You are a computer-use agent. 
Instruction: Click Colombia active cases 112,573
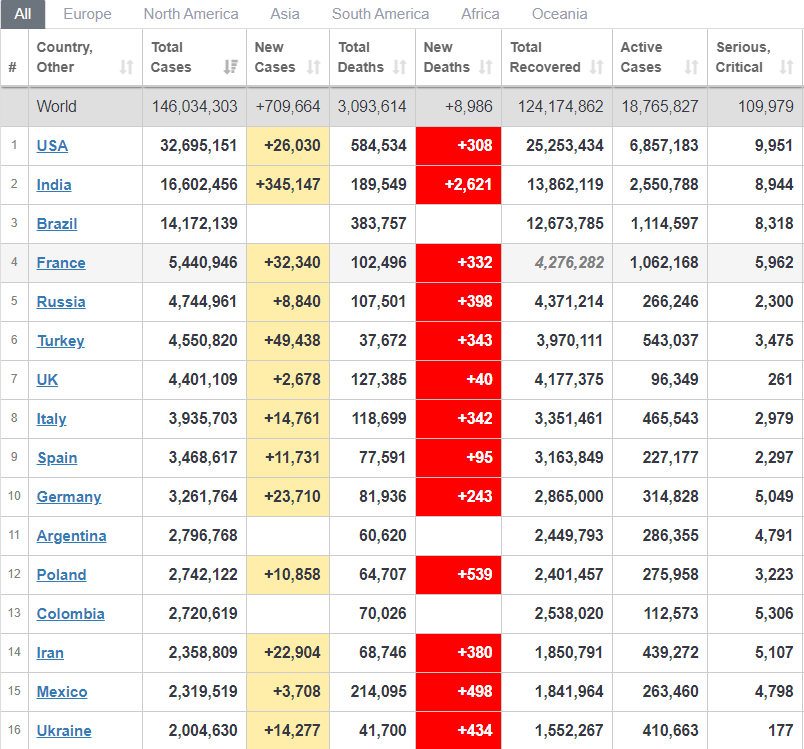click(x=671, y=614)
